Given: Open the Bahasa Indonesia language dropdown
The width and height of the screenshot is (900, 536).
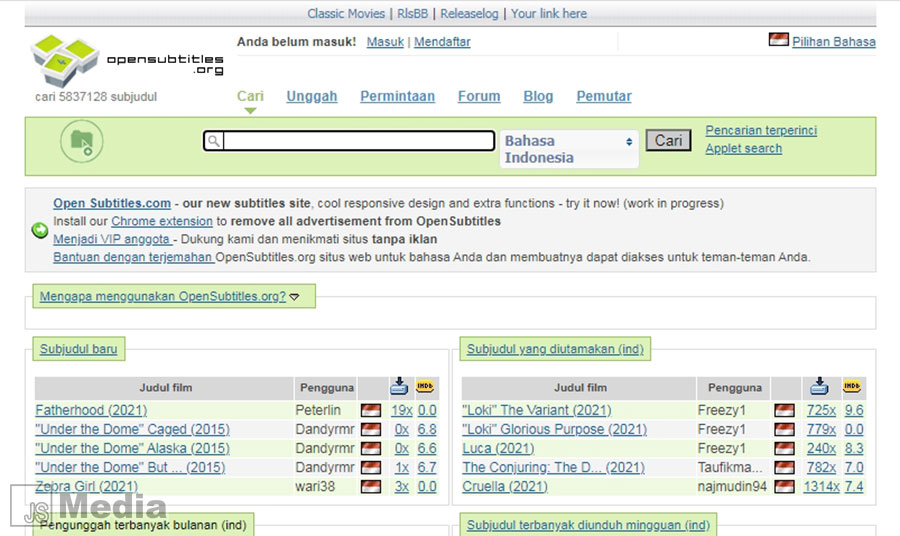Looking at the screenshot, I should 569,149.
